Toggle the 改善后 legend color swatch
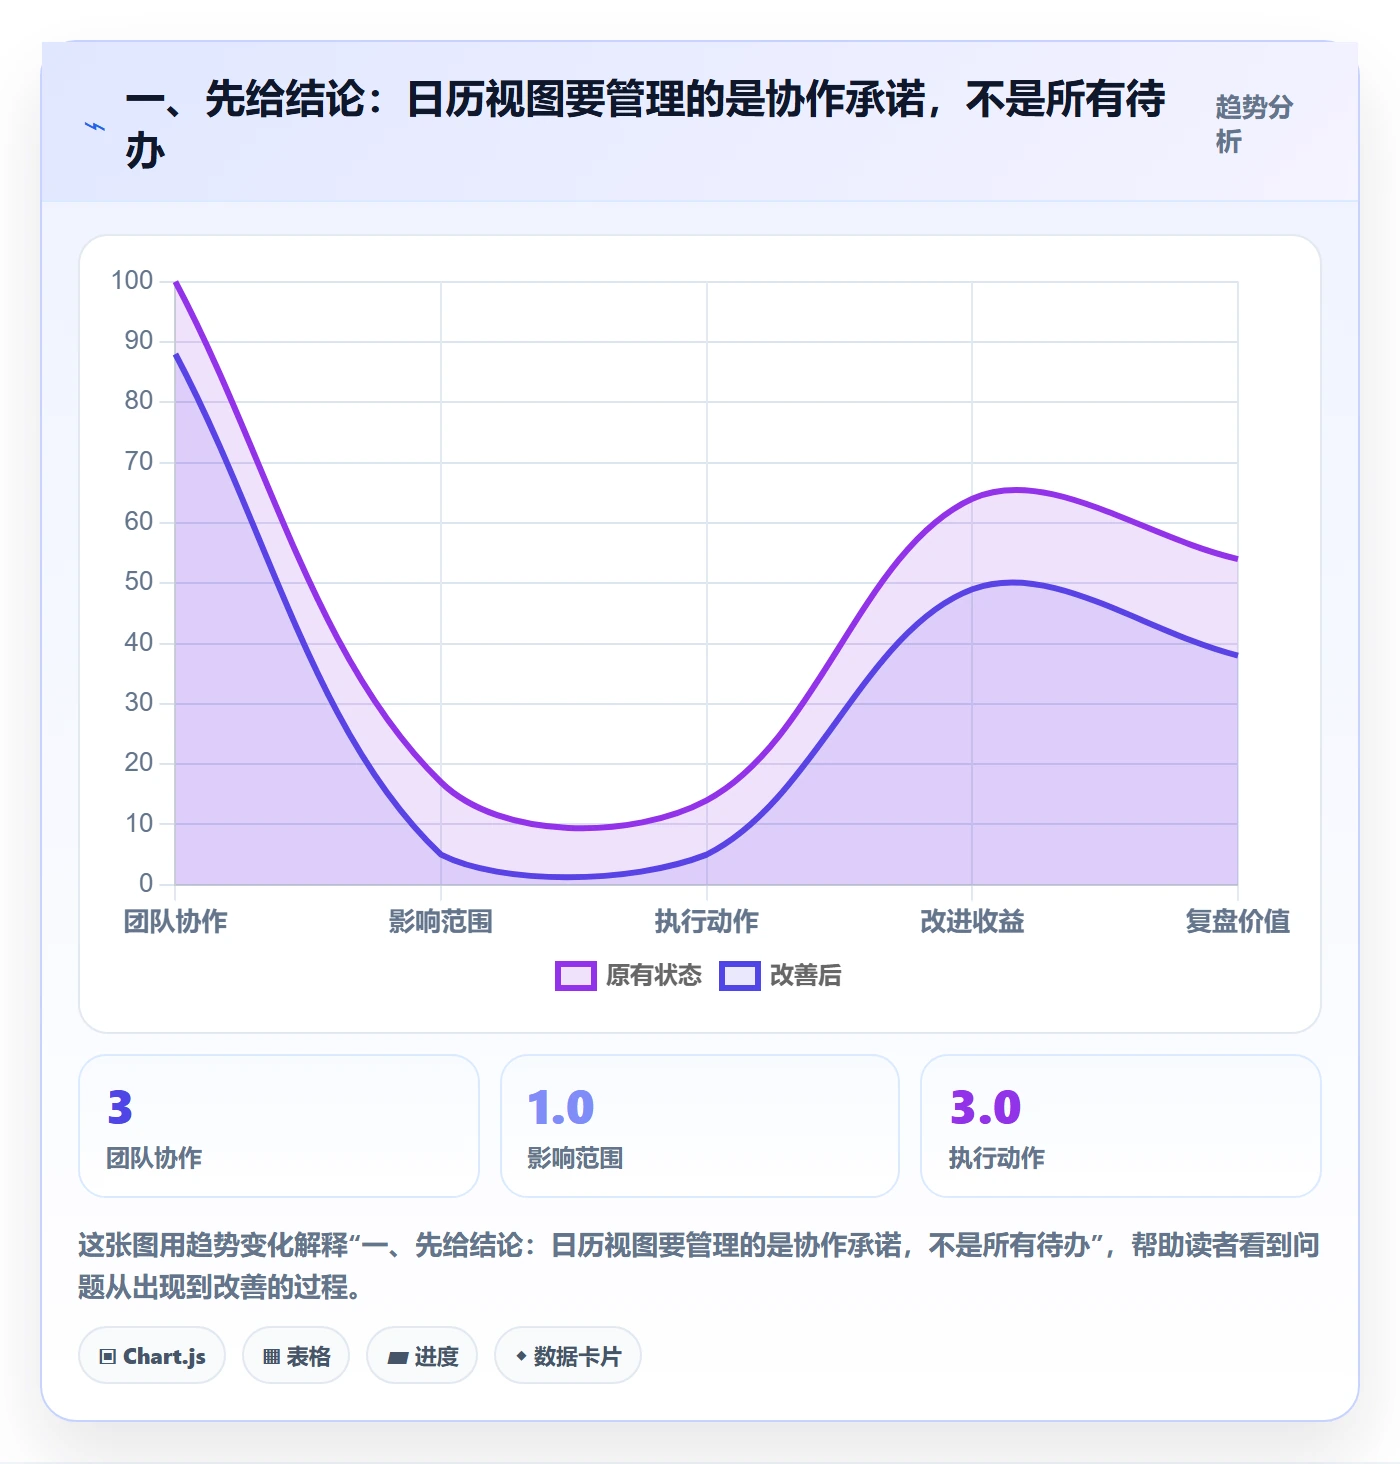Screen dimensions: 1400x1464 (x=740, y=975)
